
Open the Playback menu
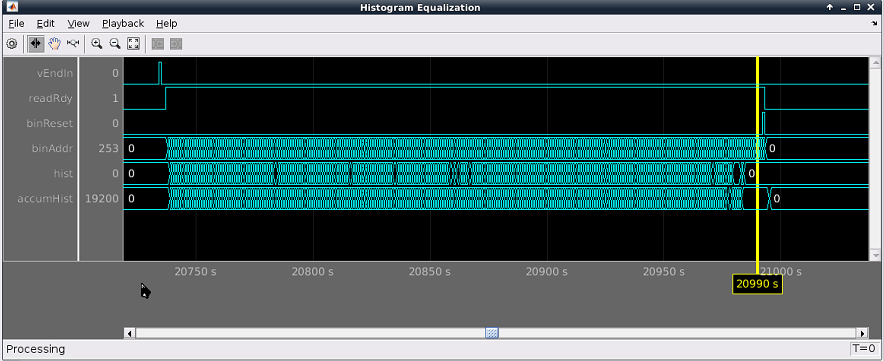click(x=123, y=23)
